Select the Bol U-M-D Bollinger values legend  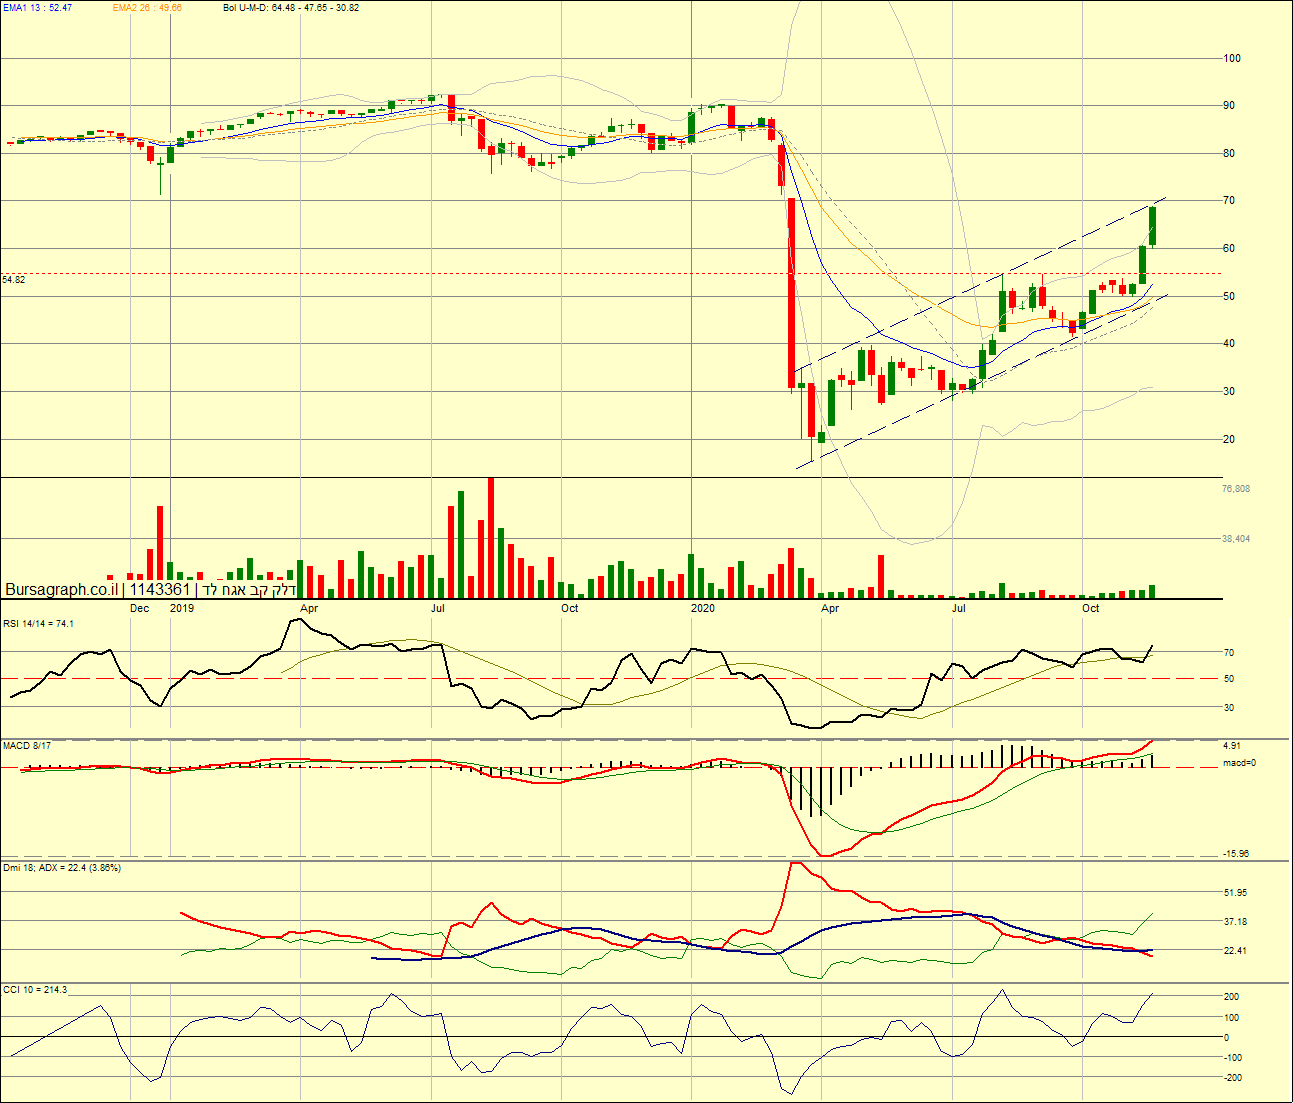click(x=291, y=8)
